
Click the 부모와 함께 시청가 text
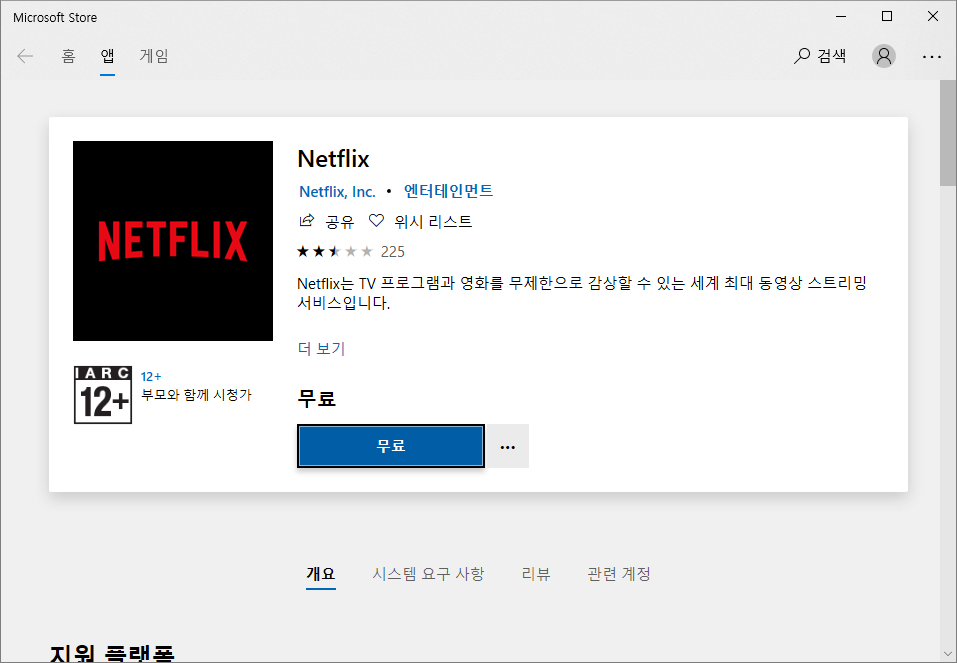tap(197, 395)
